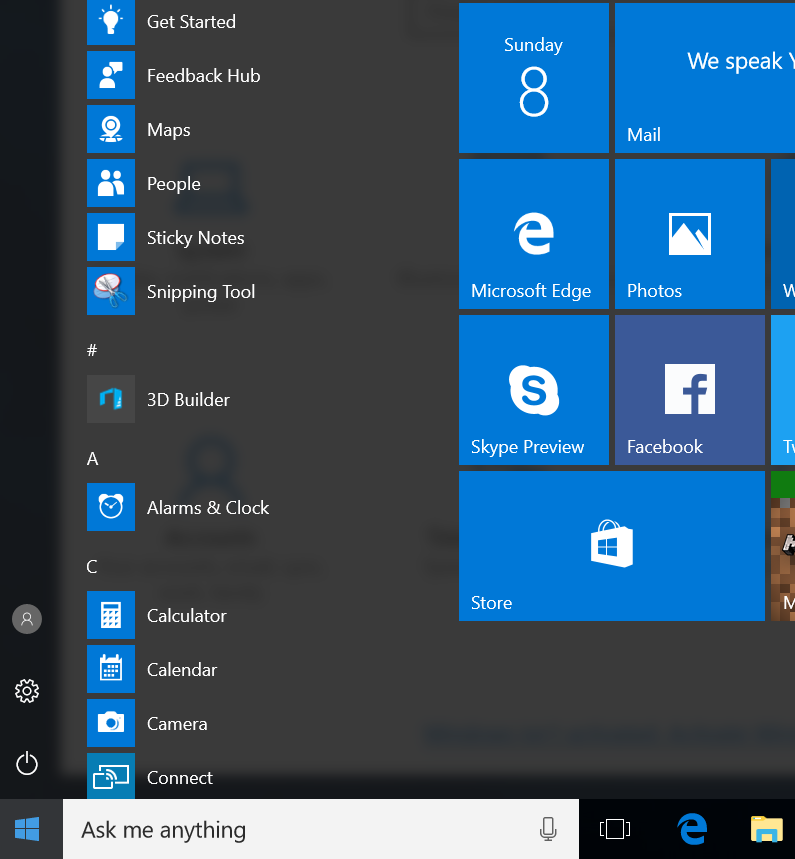
Task: Select the 'Snipping Tool' label
Action: [201, 291]
